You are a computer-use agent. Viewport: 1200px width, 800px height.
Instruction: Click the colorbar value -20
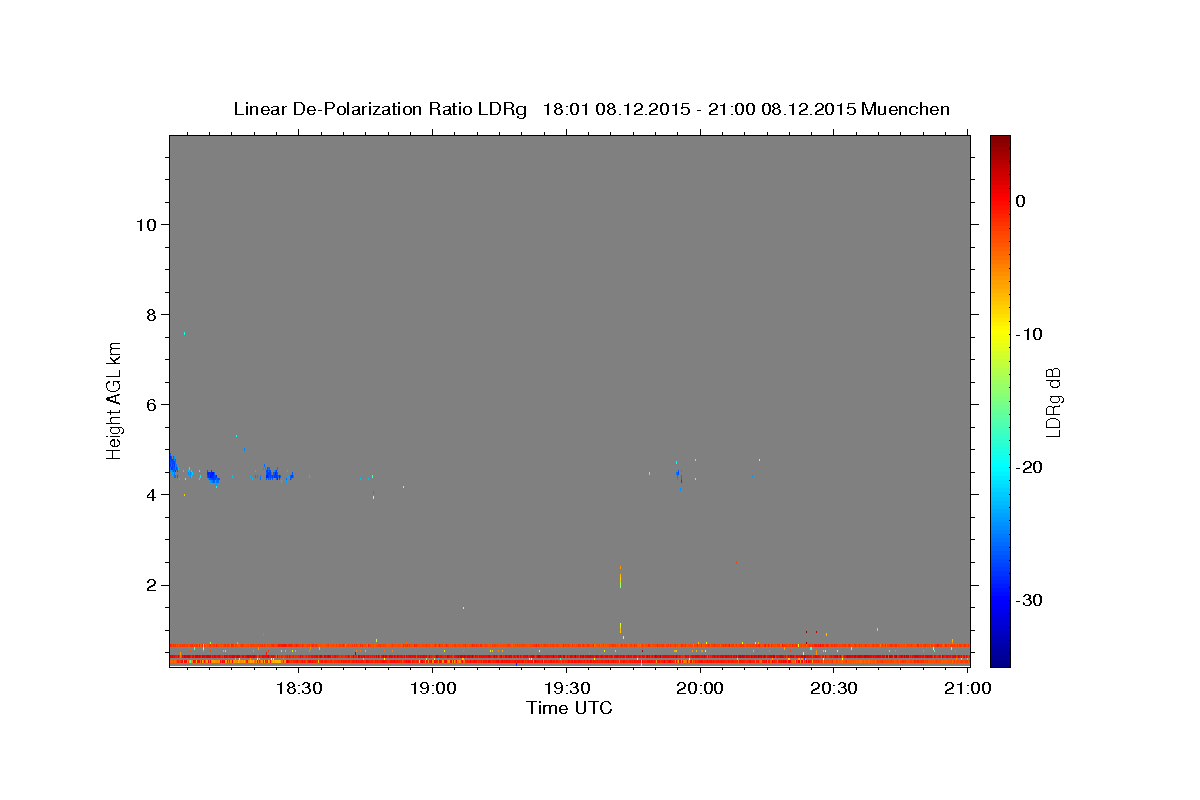point(1030,467)
